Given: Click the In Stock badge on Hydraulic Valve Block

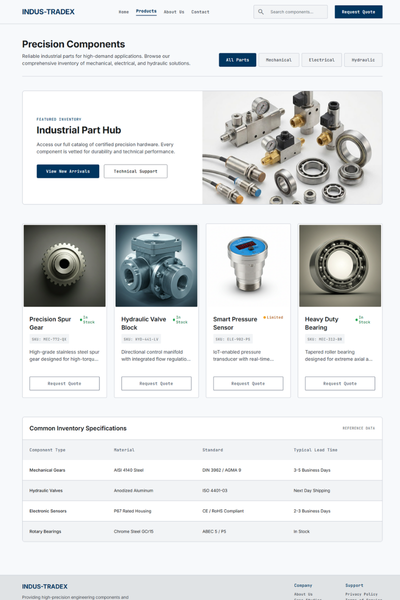Looking at the screenshot, I should pos(180,320).
